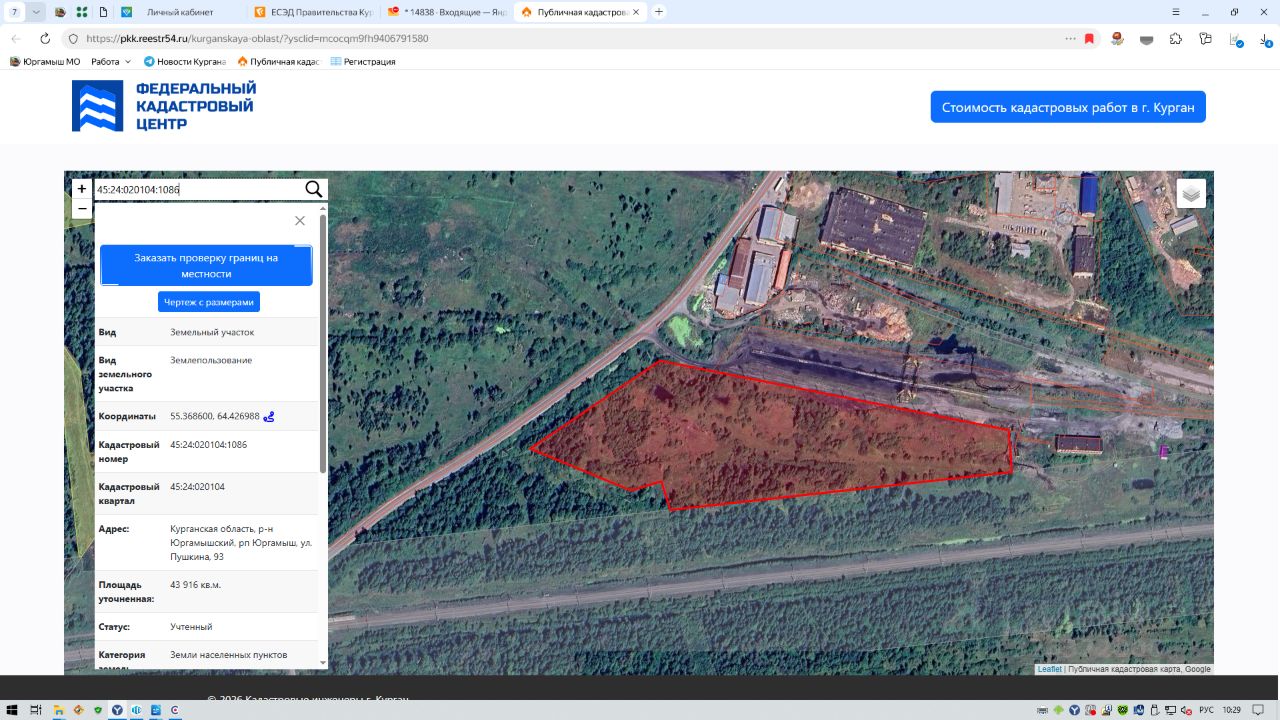
Task: Click the Federal Cadastral Center logo
Action: 164,106
